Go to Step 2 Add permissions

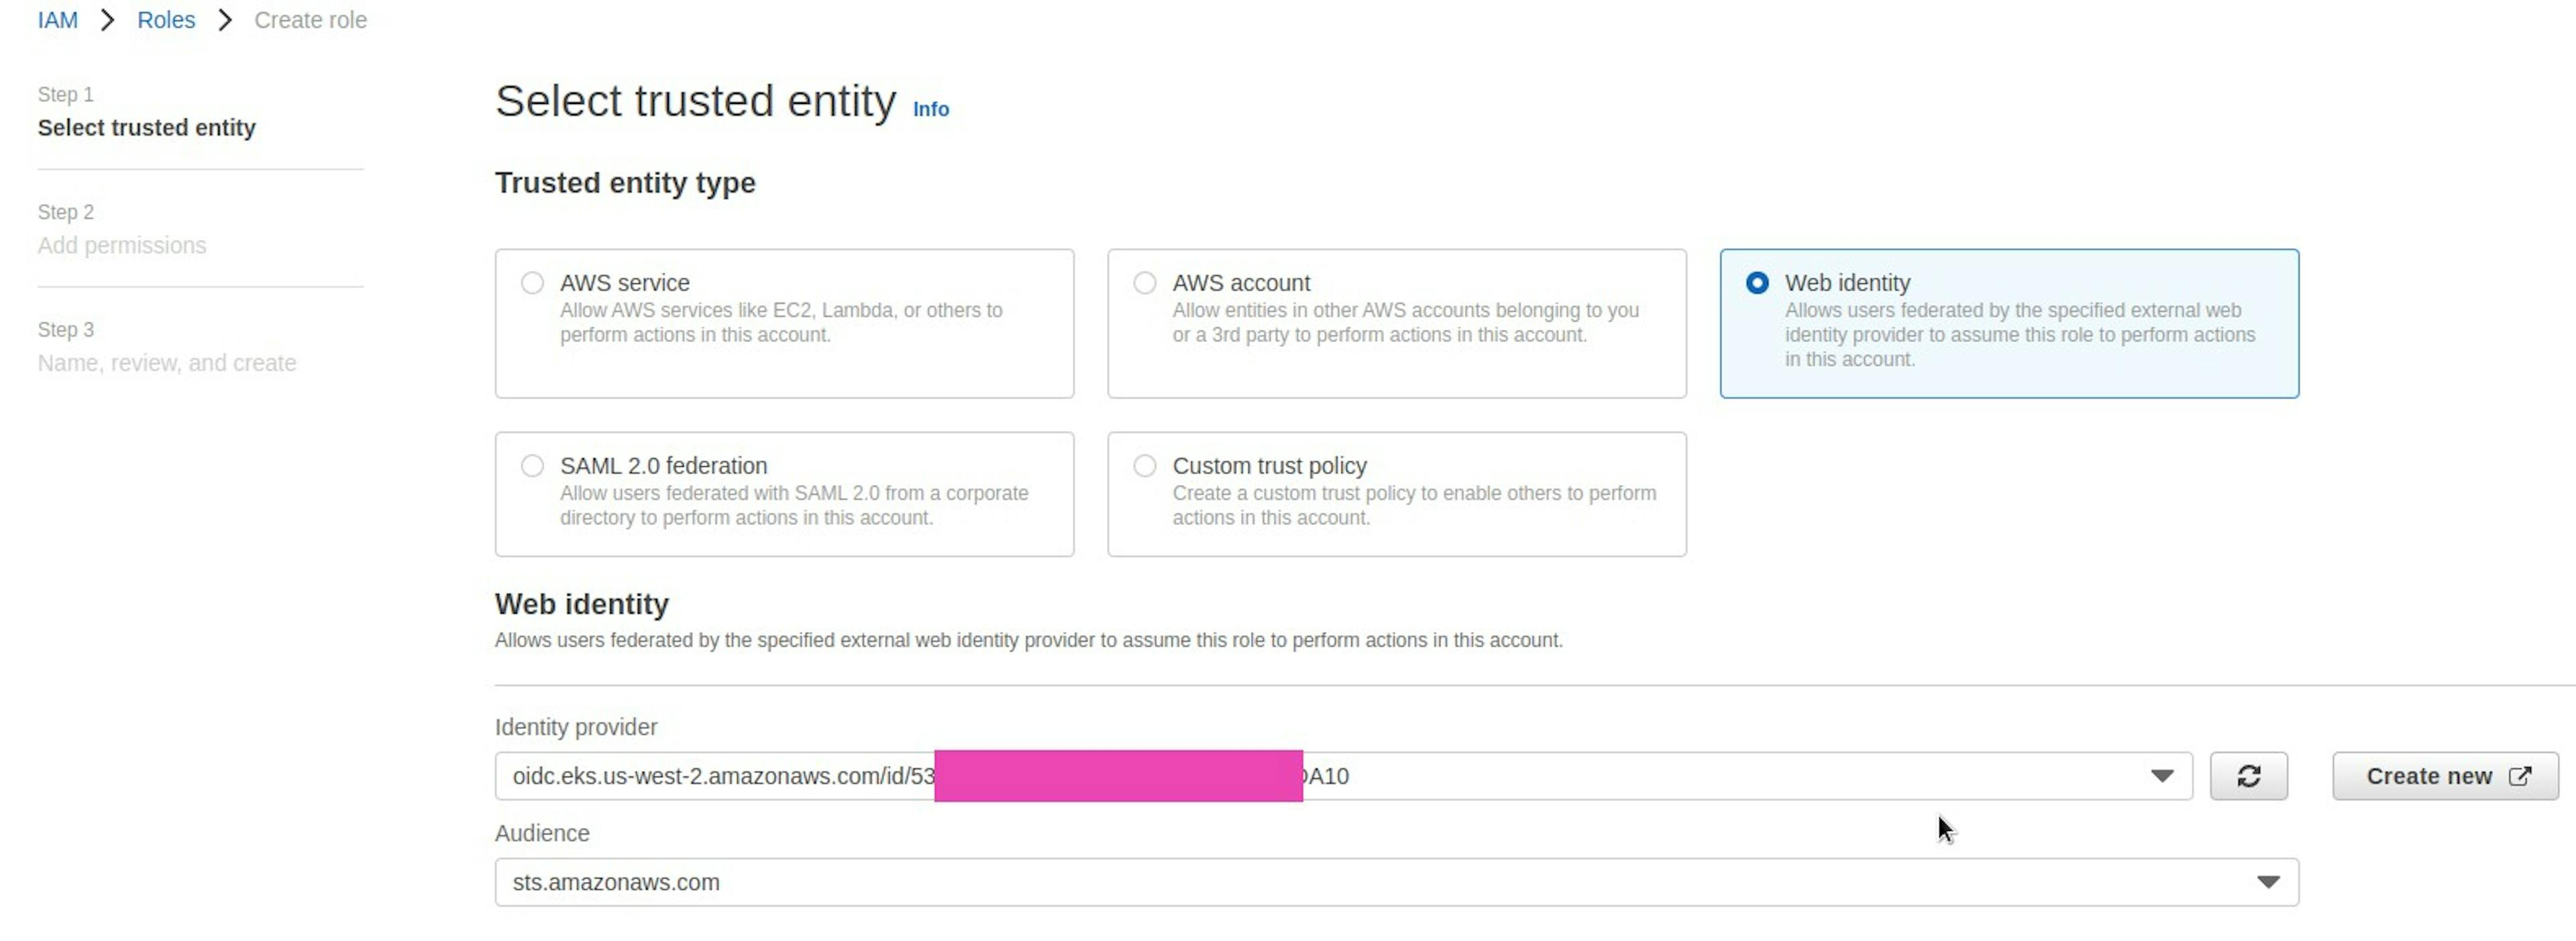click(122, 246)
